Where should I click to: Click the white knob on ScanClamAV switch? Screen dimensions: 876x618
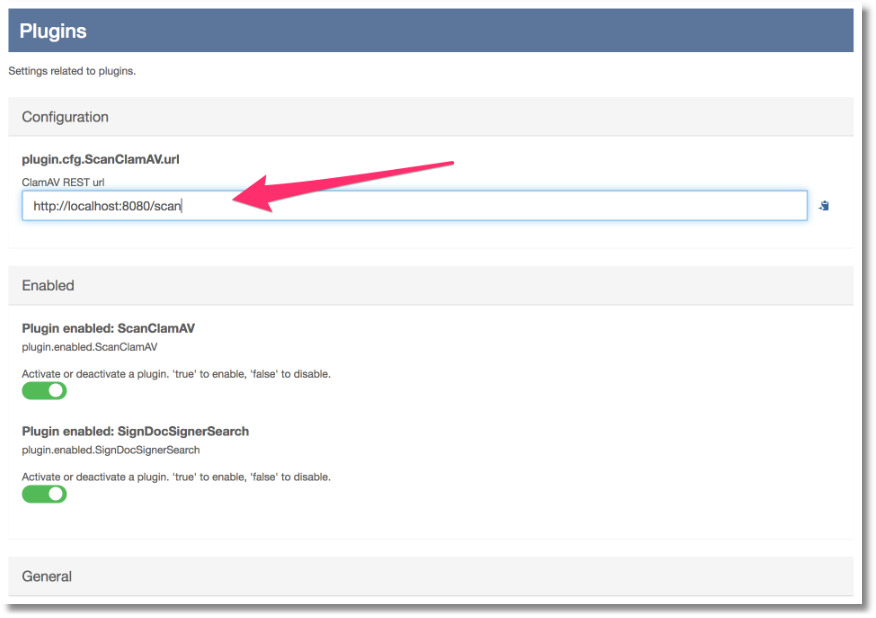[56, 391]
